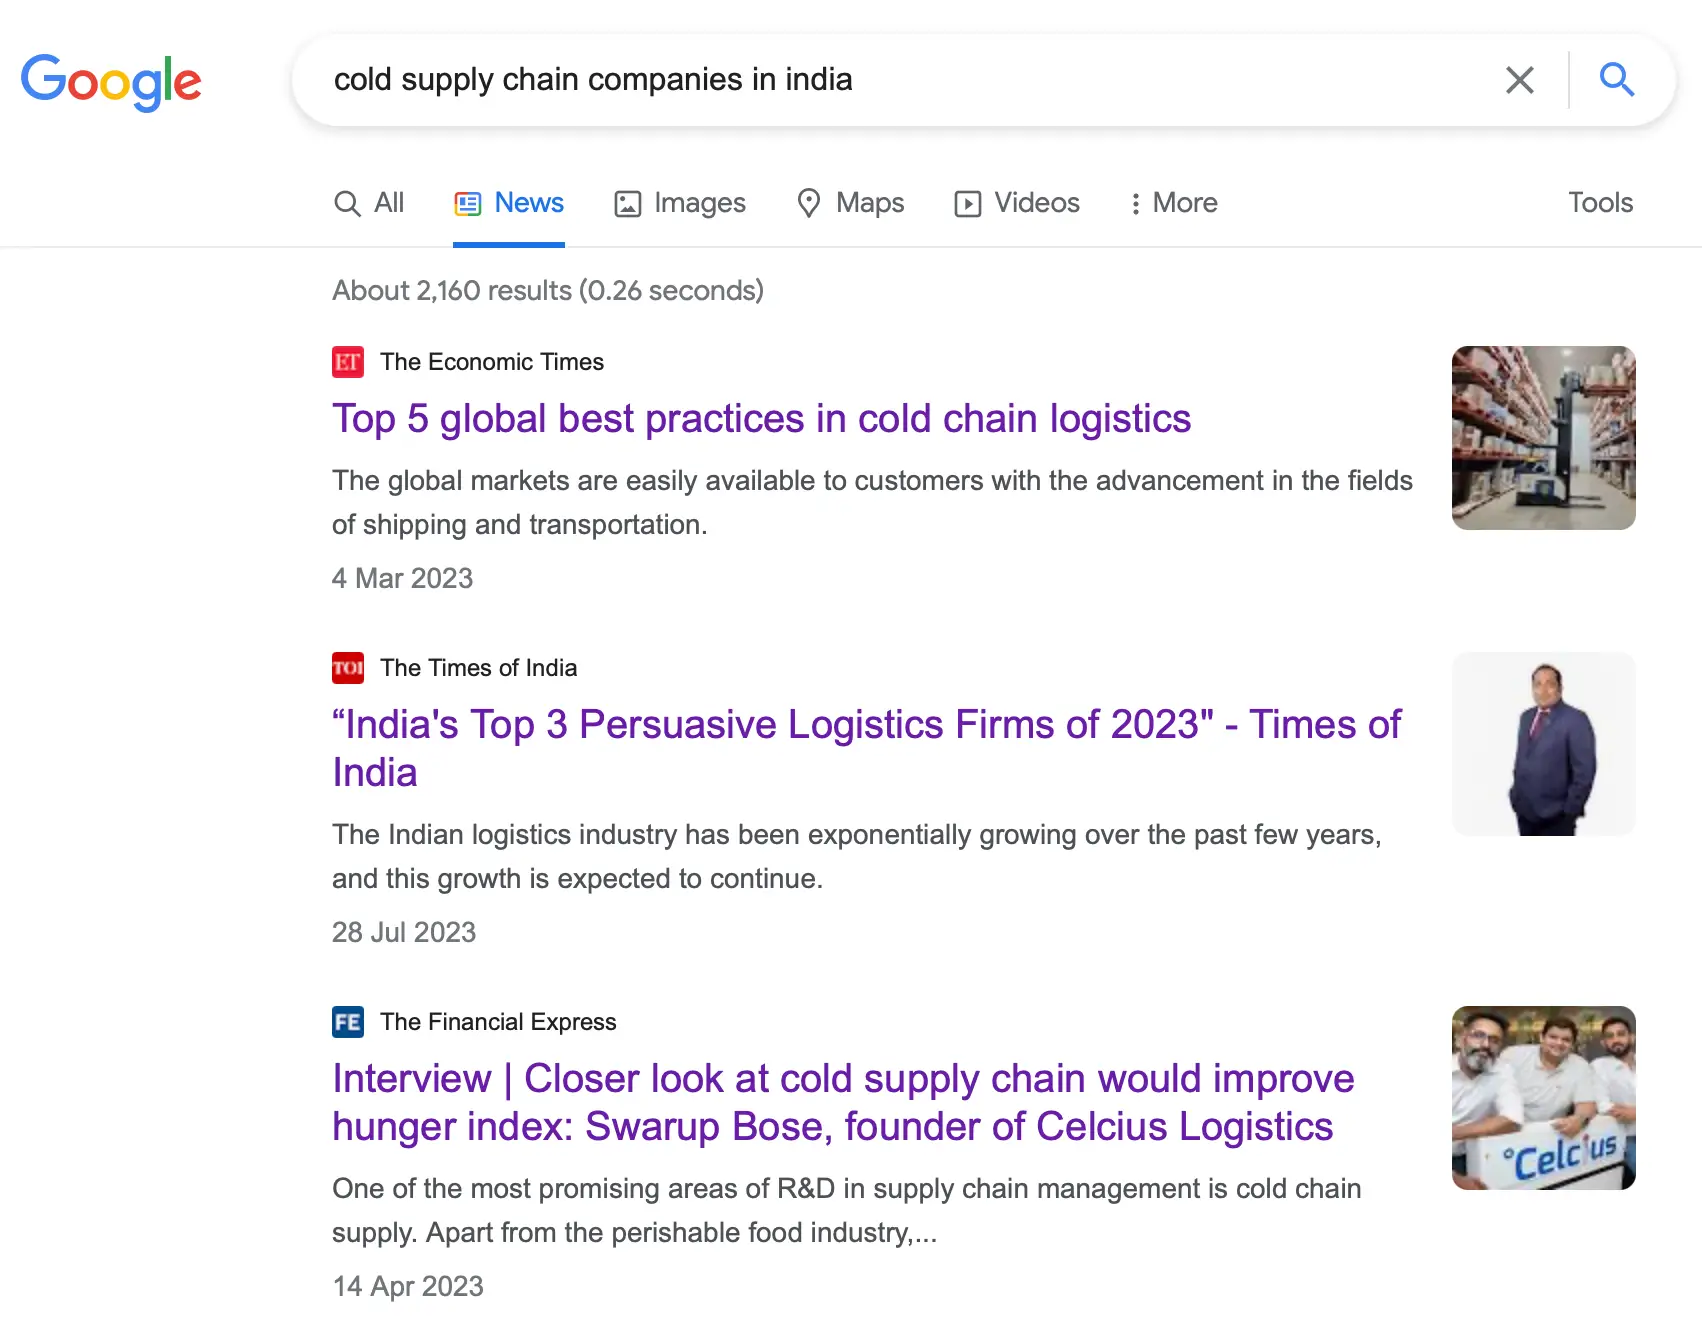Click the Google logo
This screenshot has height=1330, width=1702.
(x=111, y=81)
